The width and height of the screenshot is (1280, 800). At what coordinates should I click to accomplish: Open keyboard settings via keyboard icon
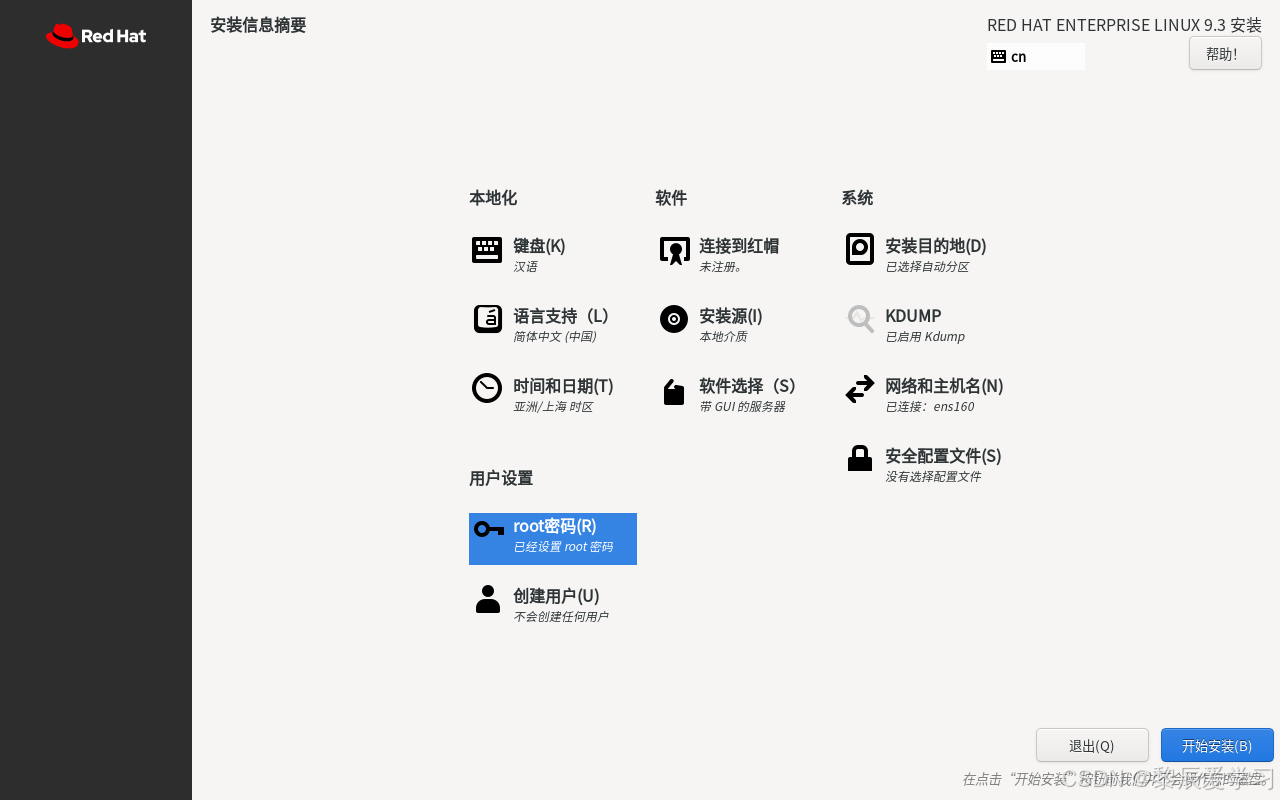pyautogui.click(x=487, y=250)
